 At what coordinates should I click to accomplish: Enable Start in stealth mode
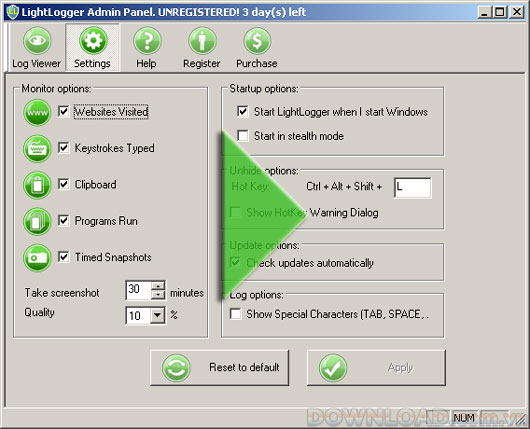[243, 136]
